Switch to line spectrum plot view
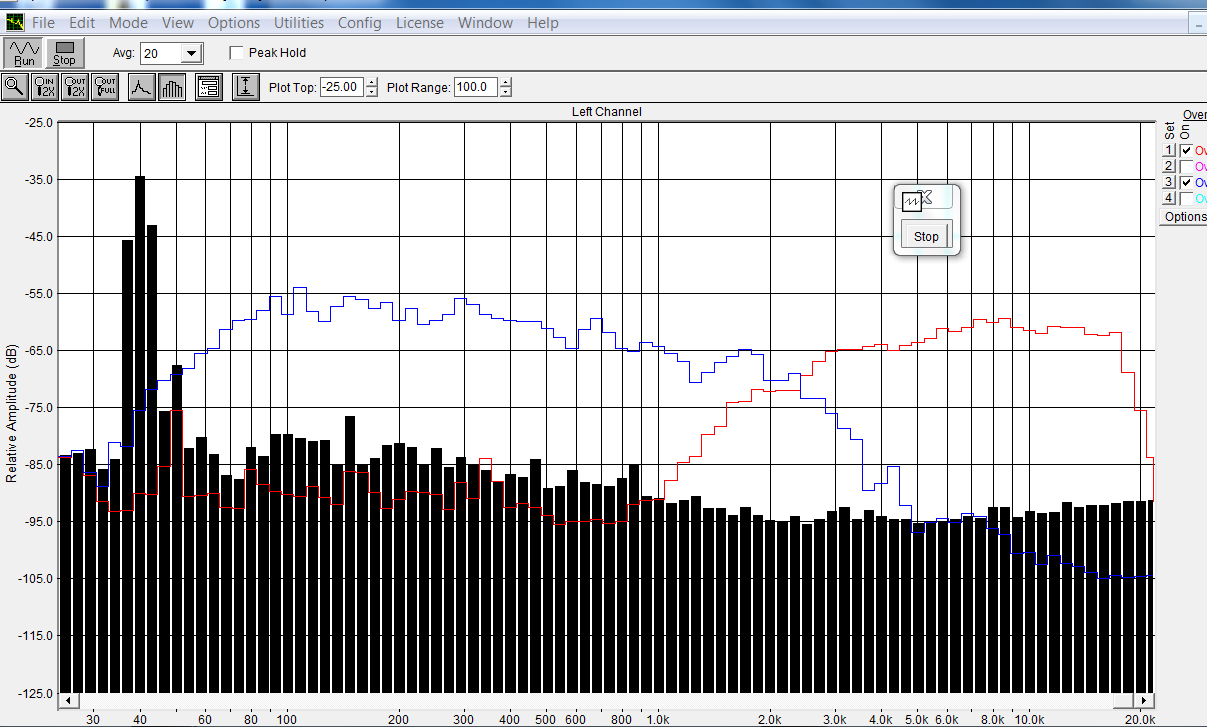Screen dimensions: 1207x727 coord(142,87)
